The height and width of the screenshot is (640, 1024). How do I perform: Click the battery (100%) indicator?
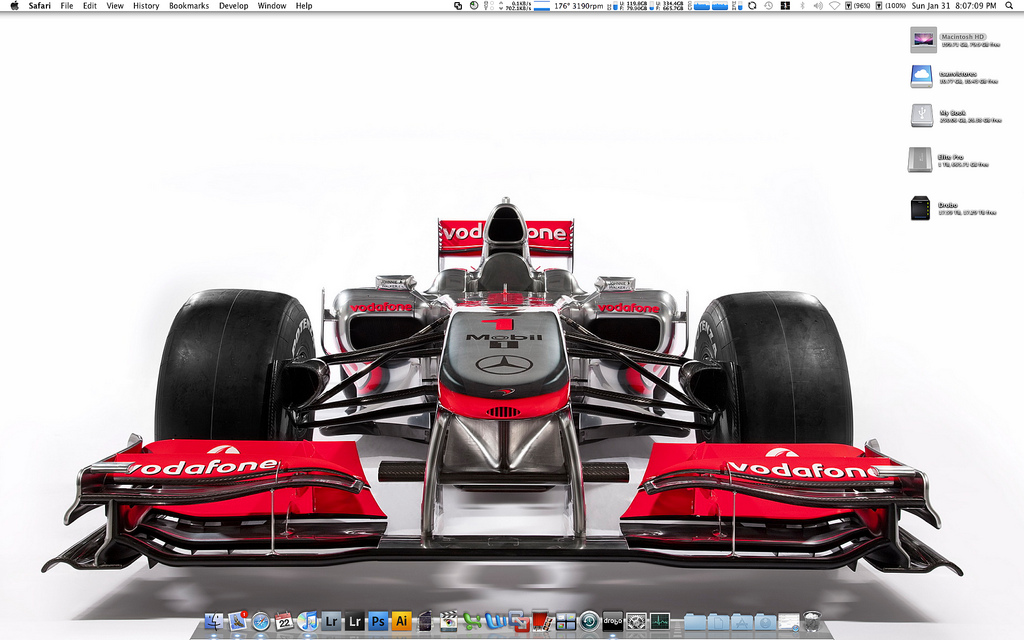click(891, 6)
